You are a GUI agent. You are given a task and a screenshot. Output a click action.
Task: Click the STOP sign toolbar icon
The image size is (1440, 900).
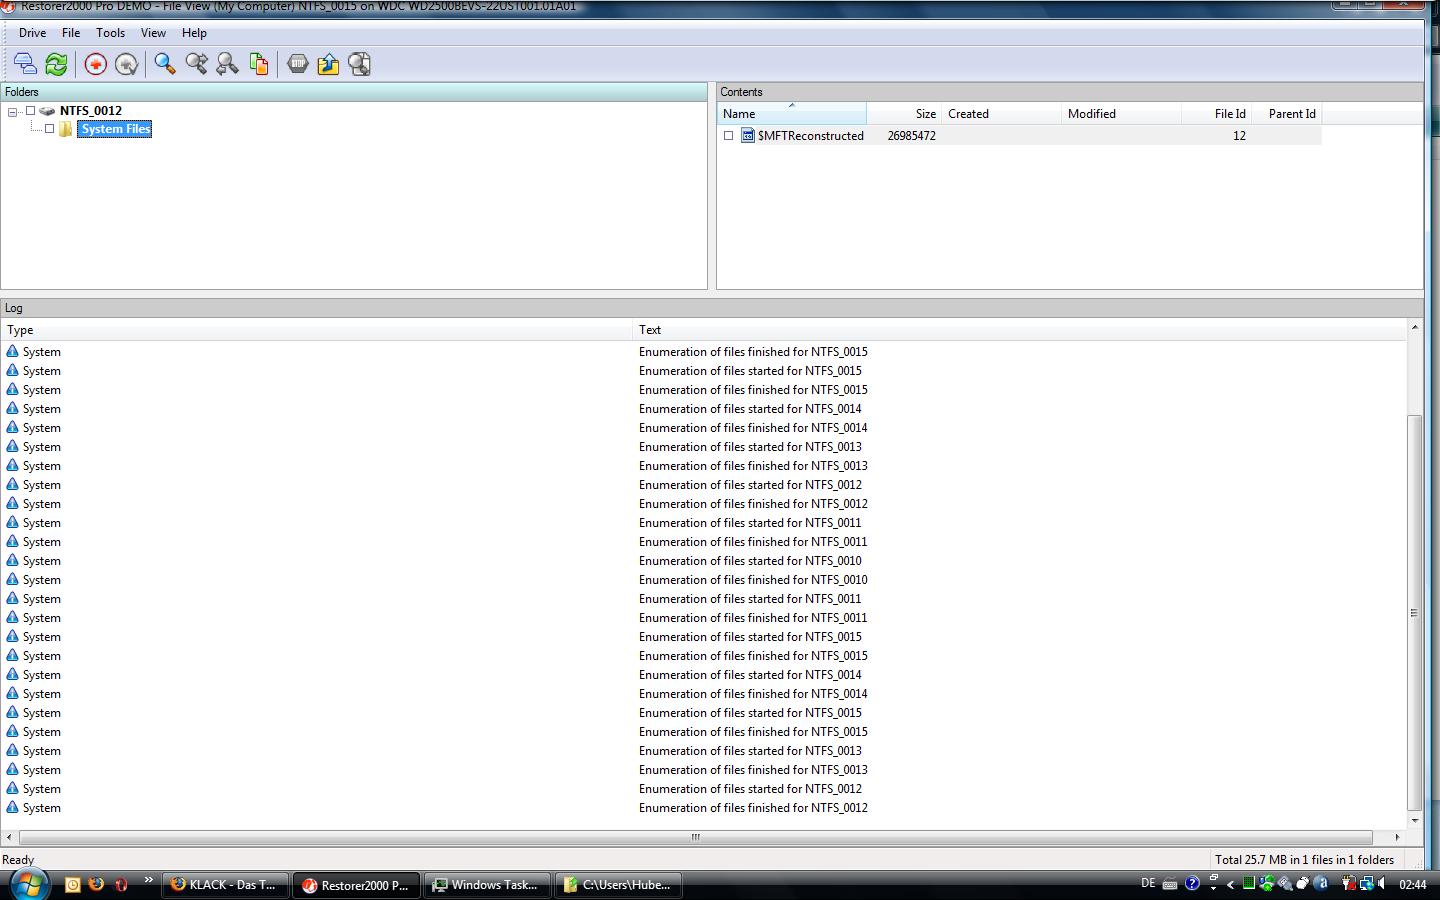(x=297, y=64)
